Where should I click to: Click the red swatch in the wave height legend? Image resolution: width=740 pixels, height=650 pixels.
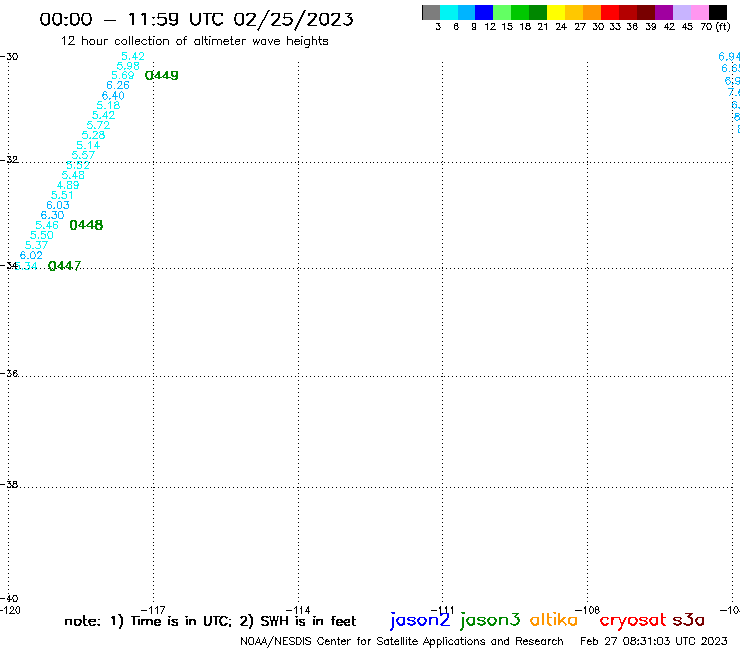click(610, 12)
